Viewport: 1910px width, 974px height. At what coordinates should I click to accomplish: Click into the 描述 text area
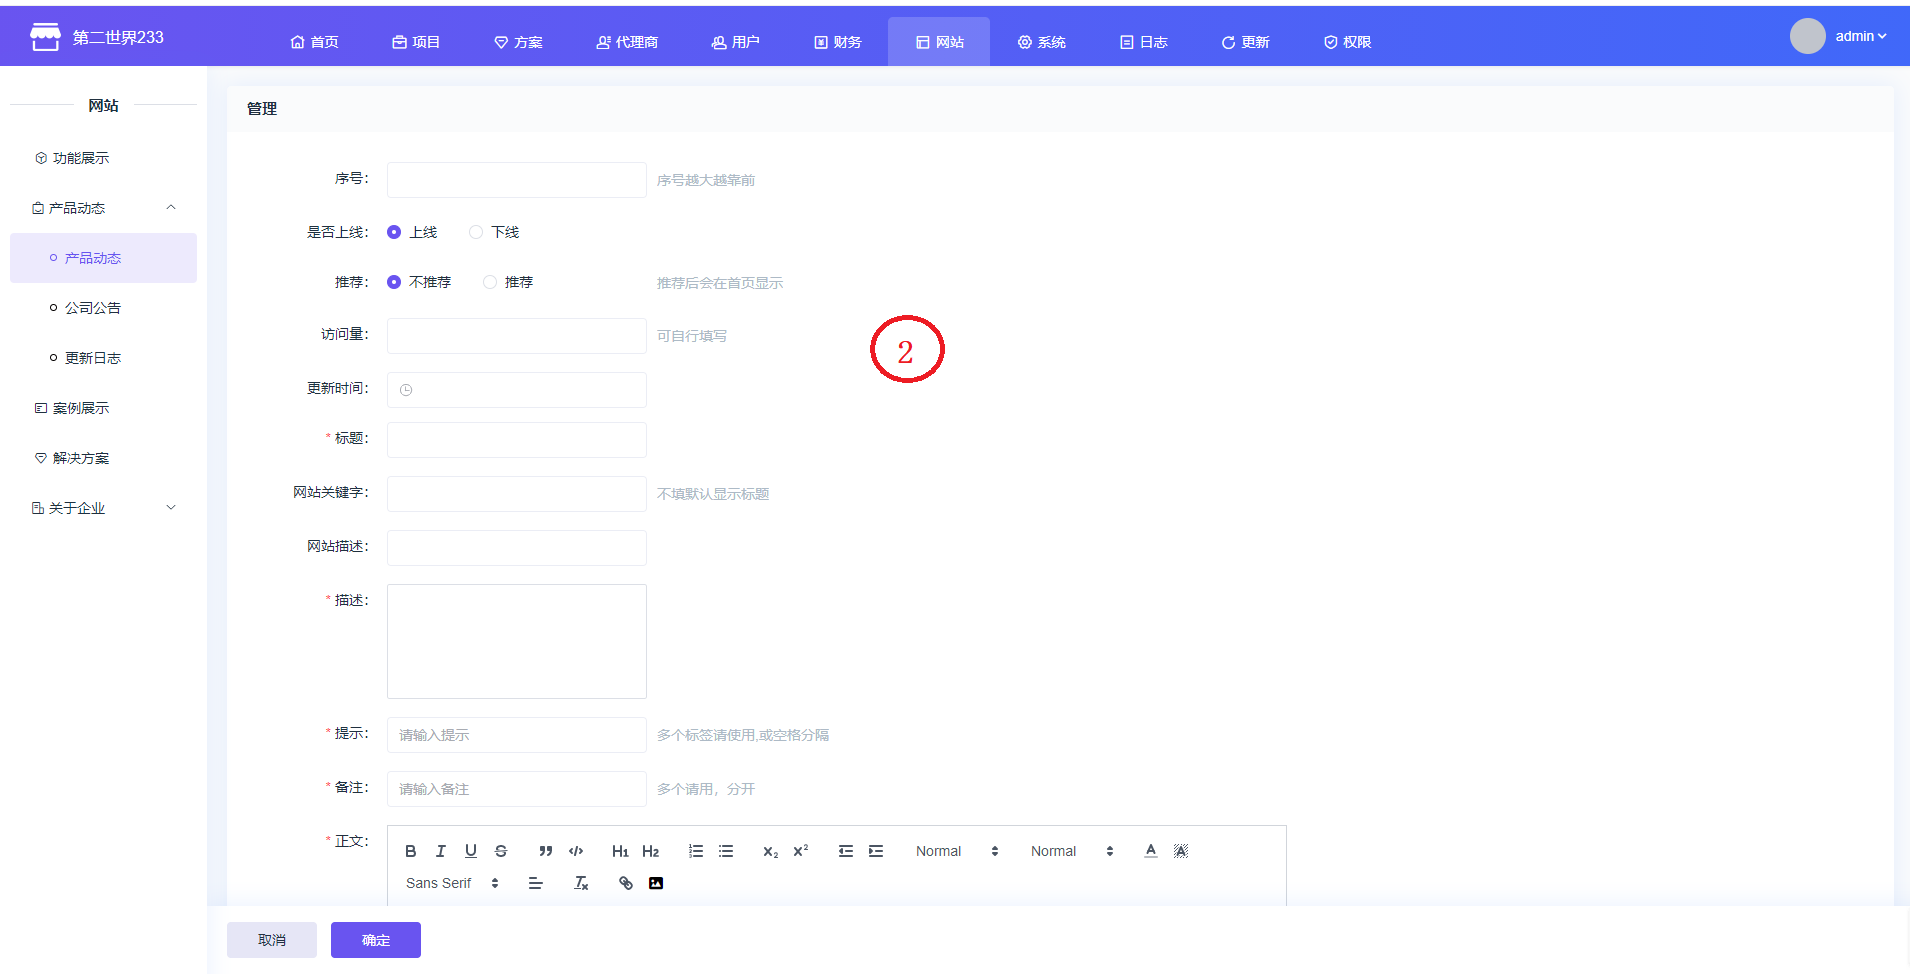[517, 641]
